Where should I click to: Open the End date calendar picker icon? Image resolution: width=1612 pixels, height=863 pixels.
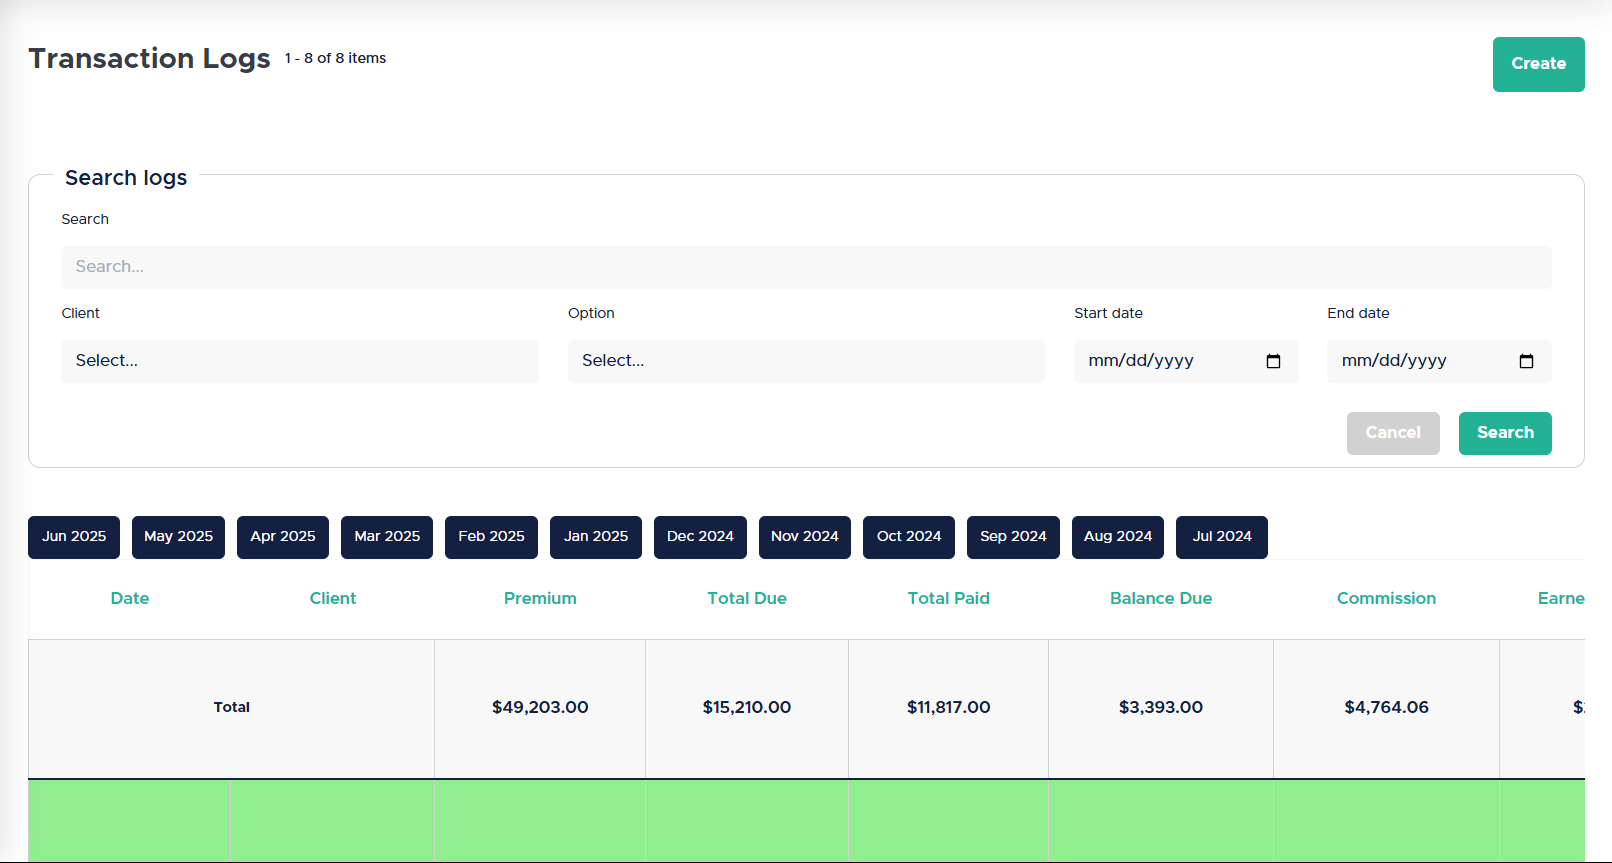tap(1526, 361)
